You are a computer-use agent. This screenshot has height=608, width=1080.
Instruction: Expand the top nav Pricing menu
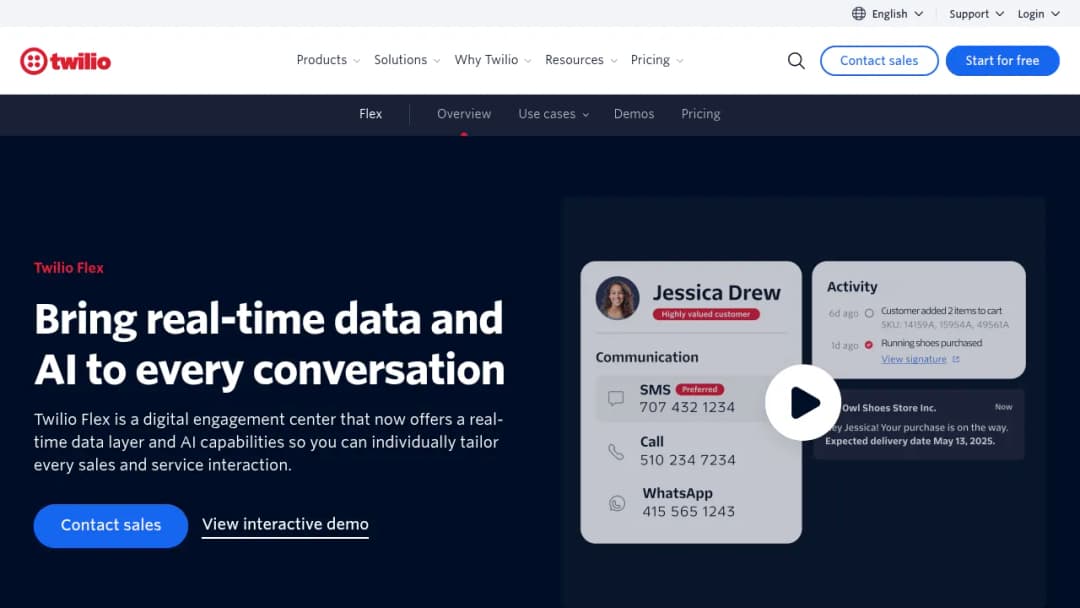pyautogui.click(x=656, y=60)
